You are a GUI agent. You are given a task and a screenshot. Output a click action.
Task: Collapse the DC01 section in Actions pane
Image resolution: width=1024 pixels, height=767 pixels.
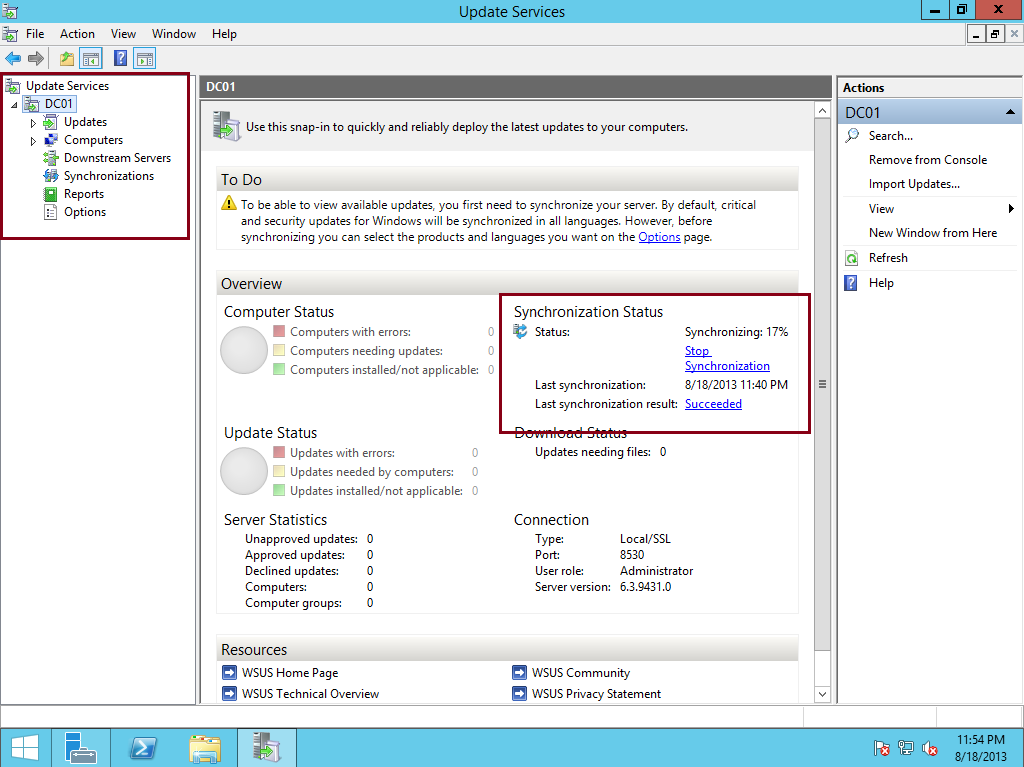(x=1010, y=112)
